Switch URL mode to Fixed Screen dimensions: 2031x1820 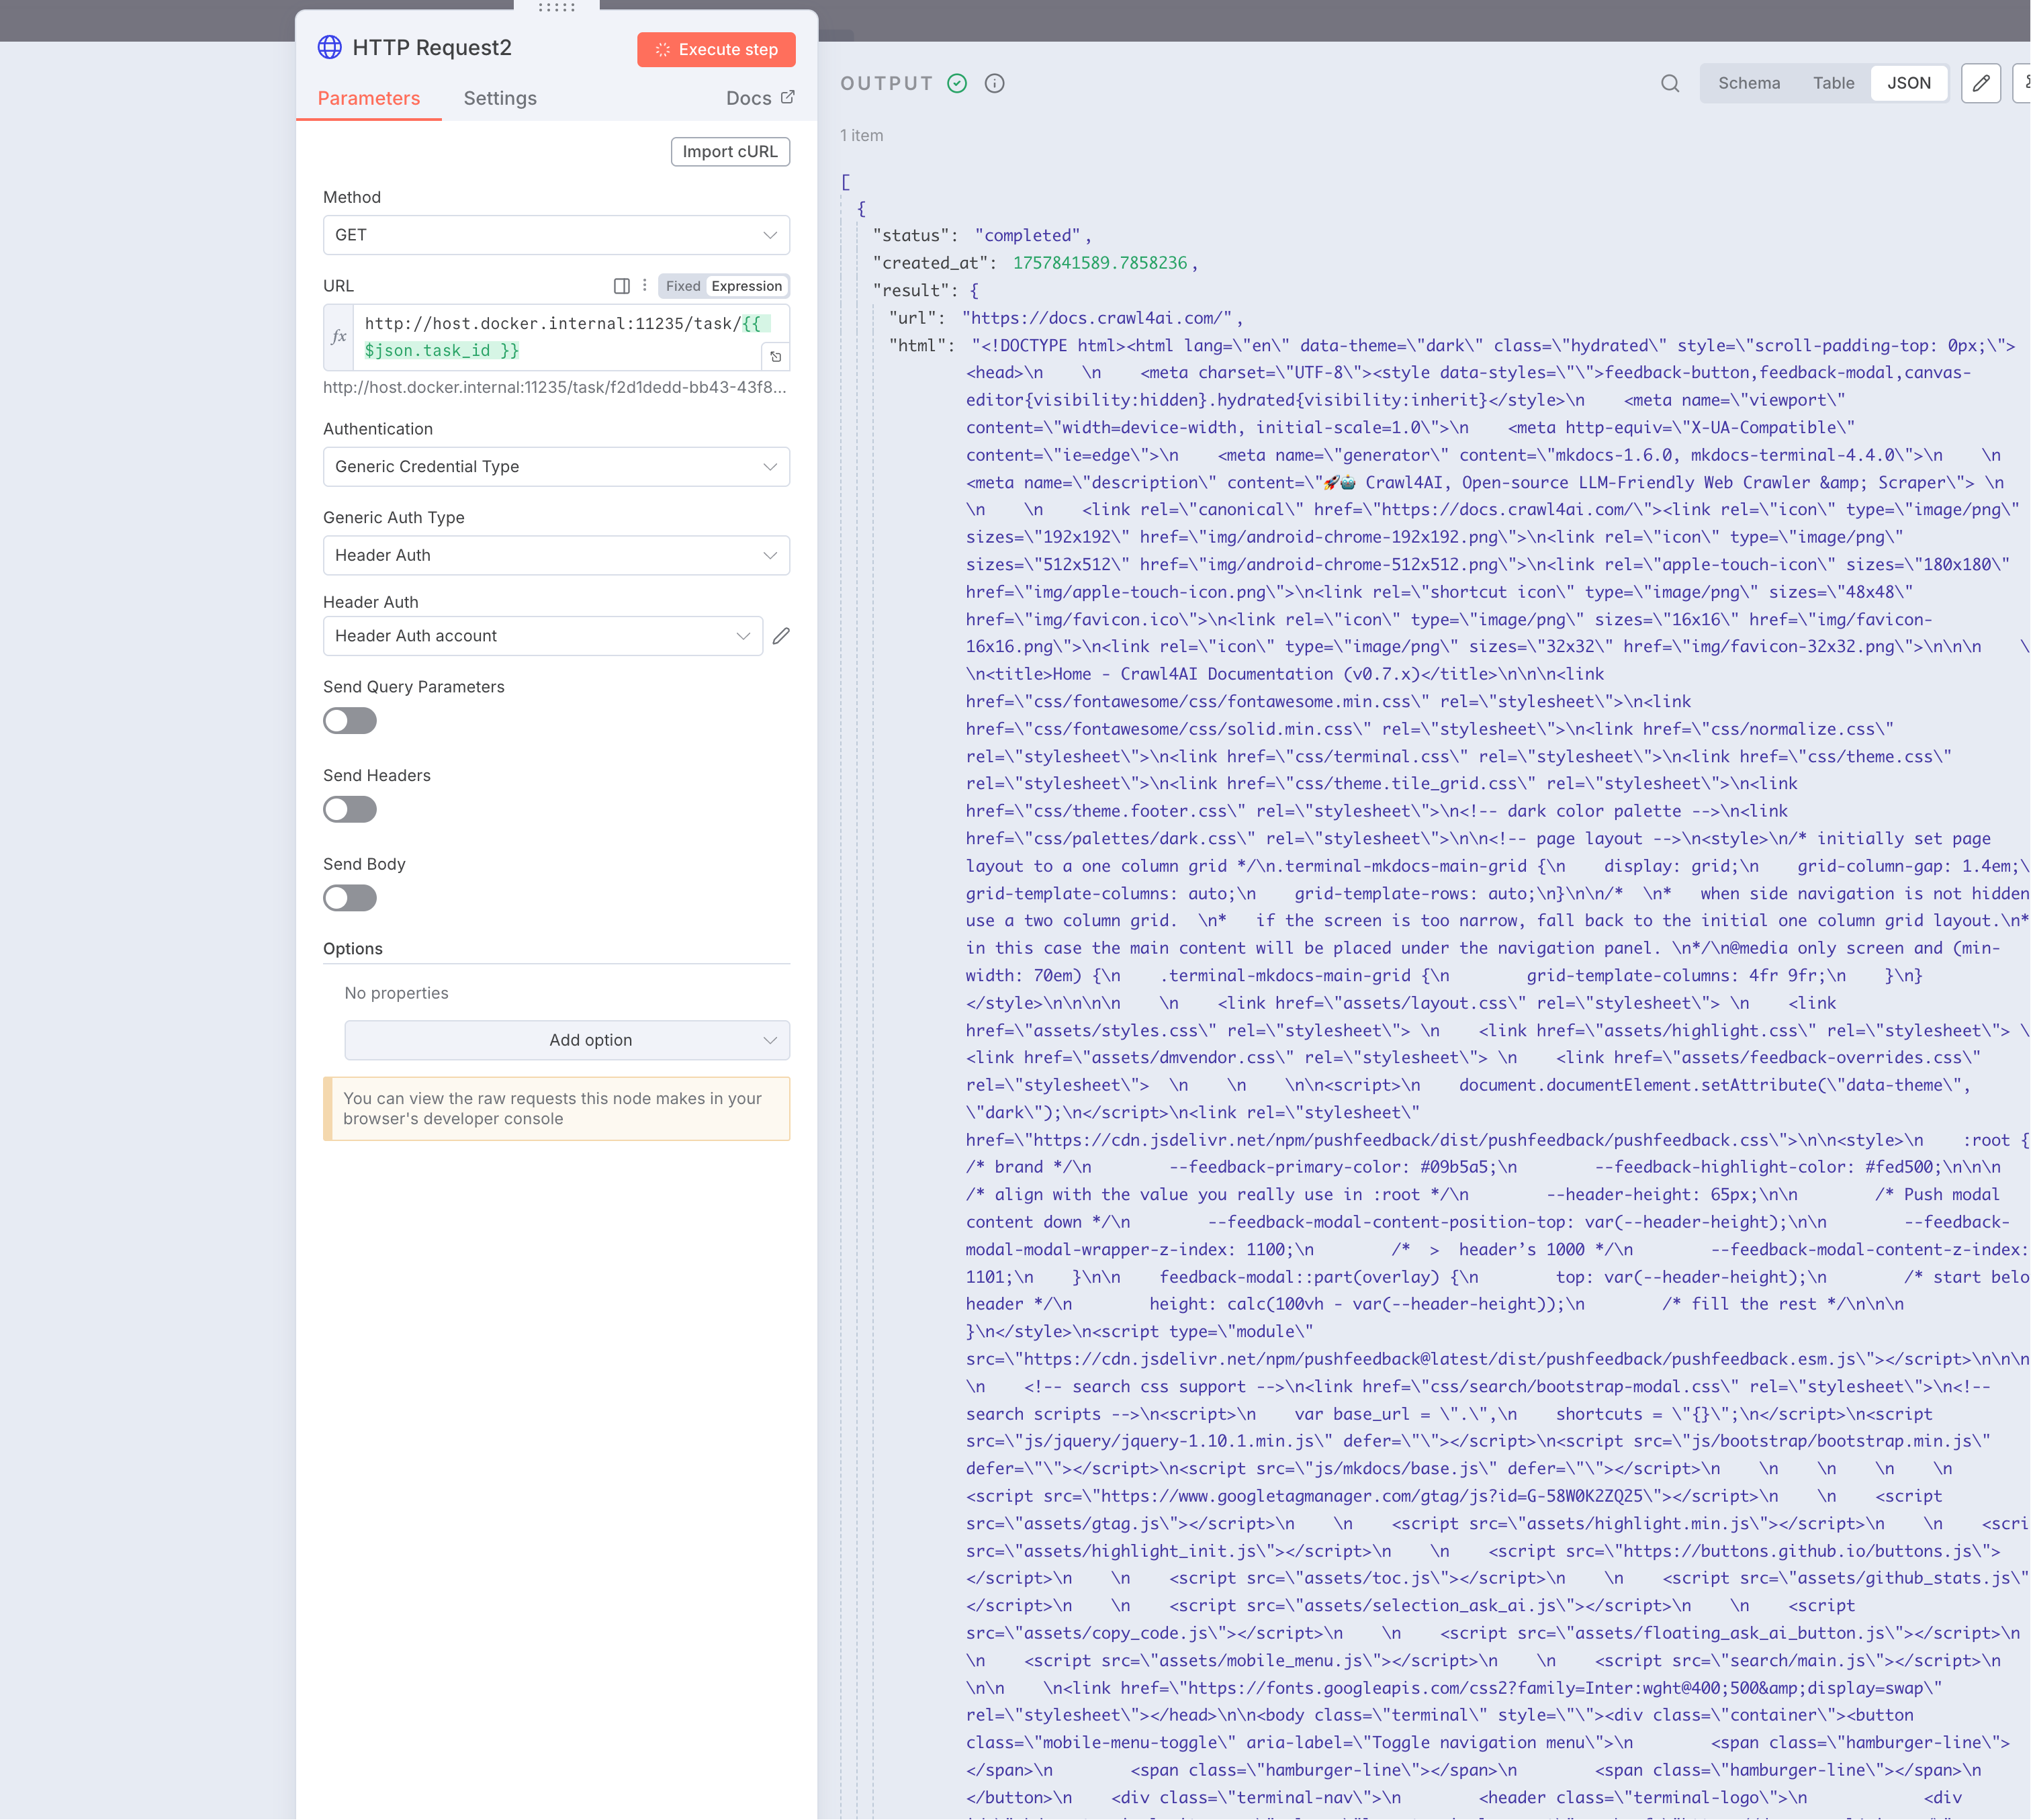click(682, 286)
